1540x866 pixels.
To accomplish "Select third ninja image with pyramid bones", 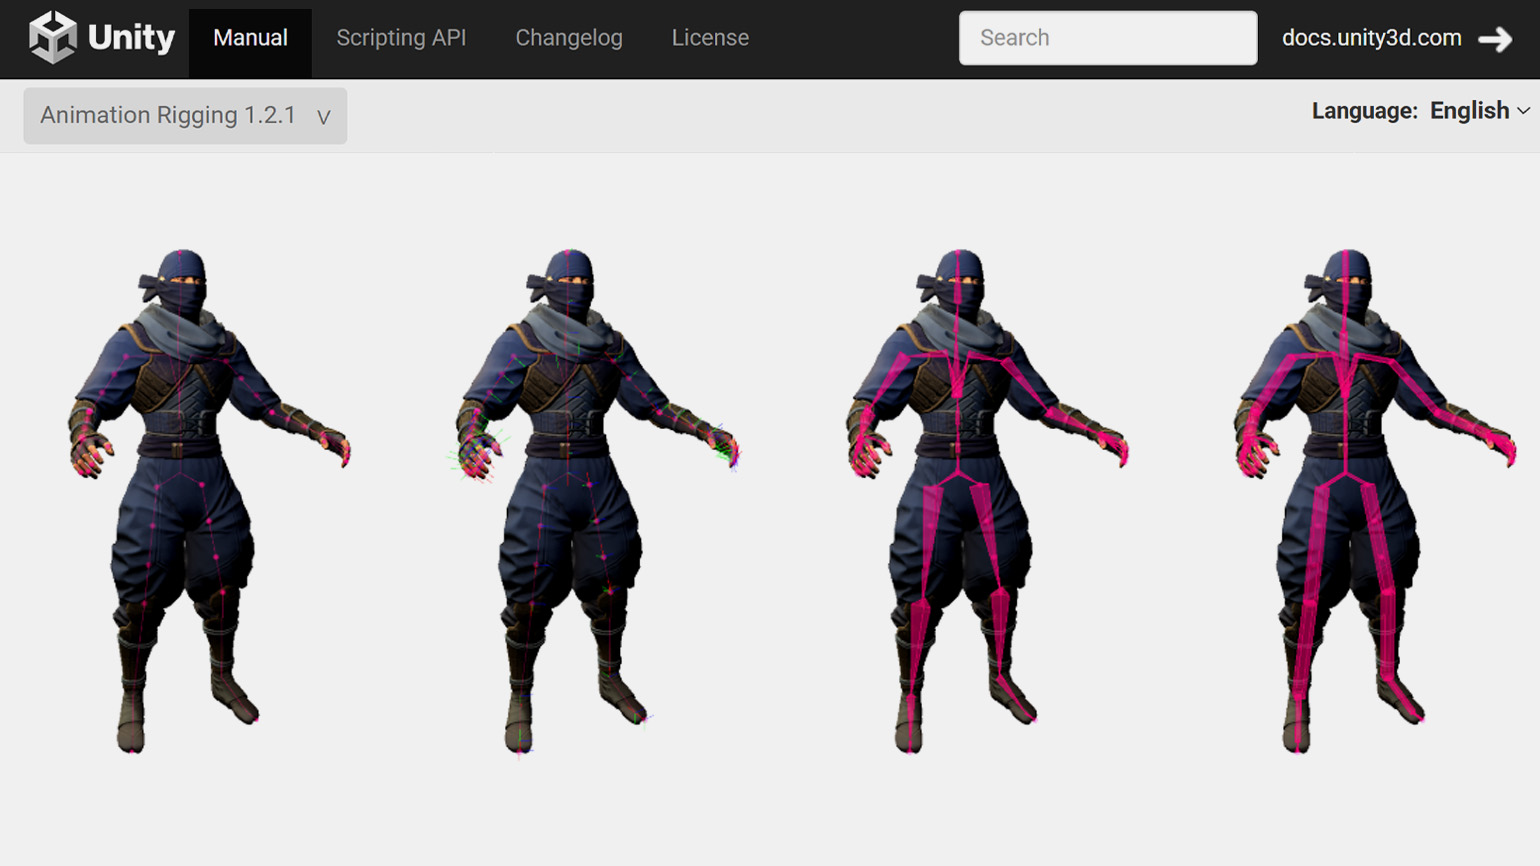I will (x=988, y=501).
